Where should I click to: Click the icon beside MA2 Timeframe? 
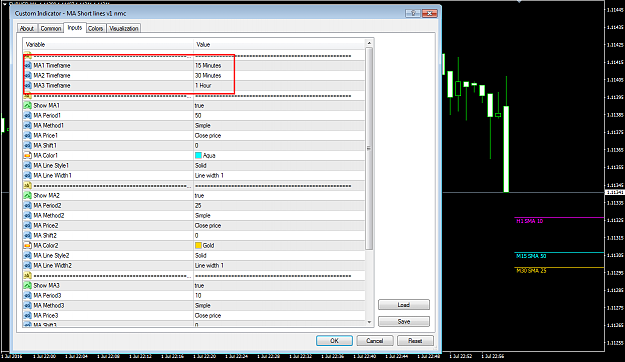pos(28,75)
